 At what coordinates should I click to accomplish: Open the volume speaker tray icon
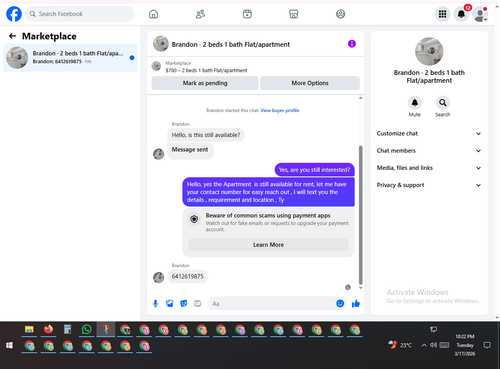pos(433,345)
